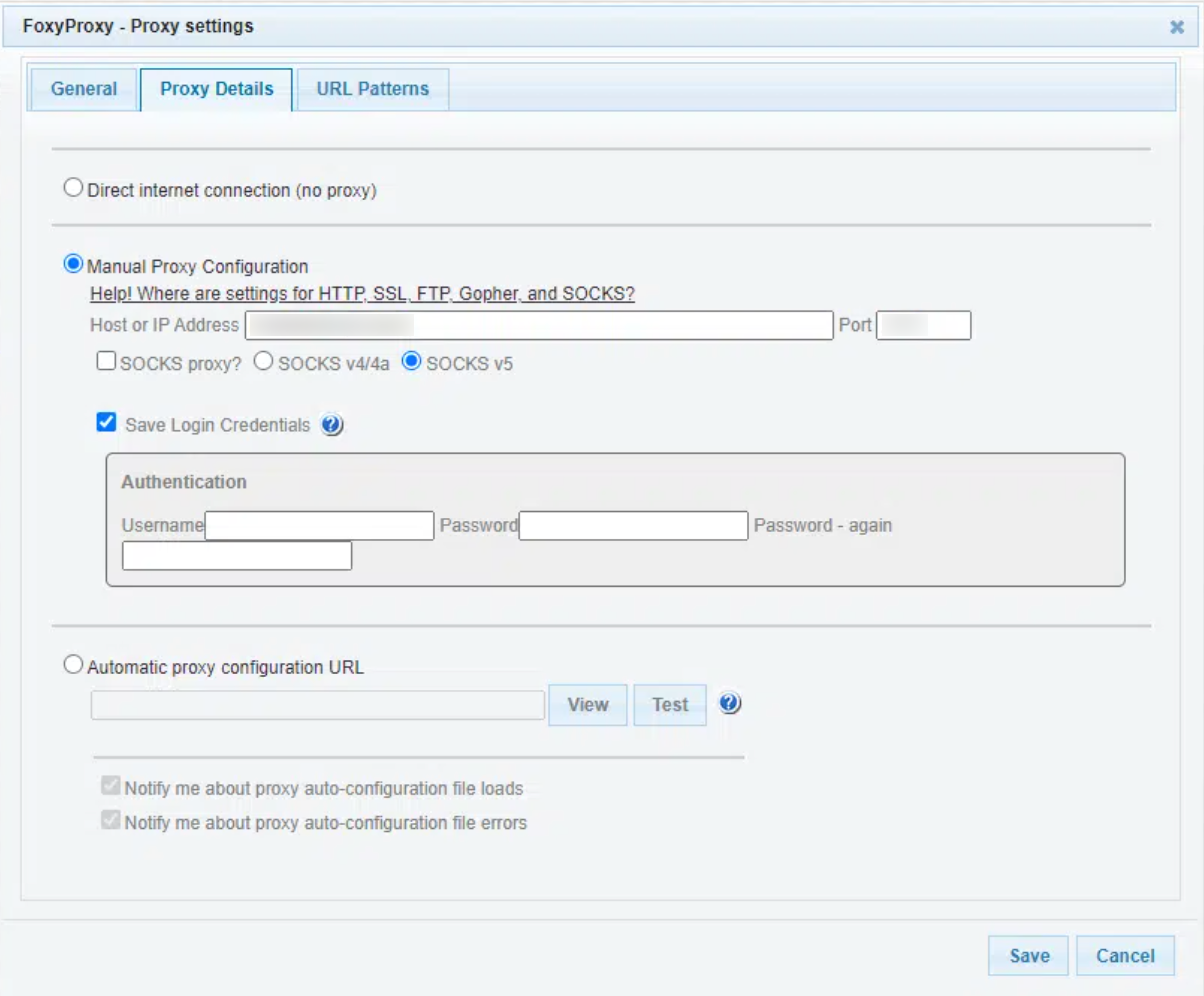Close the FoxyProxy Proxy settings dialog
Viewport: 1204px width, 996px height.
[1177, 27]
